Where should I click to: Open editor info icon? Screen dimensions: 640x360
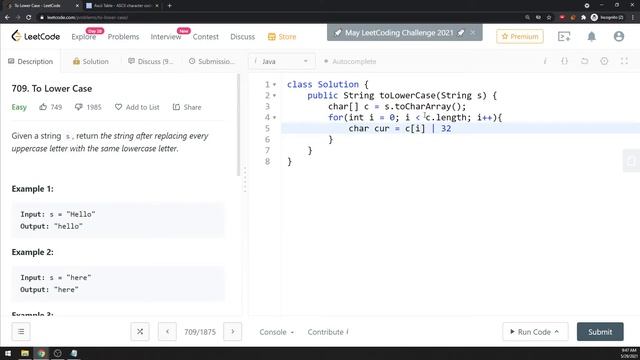point(545,61)
